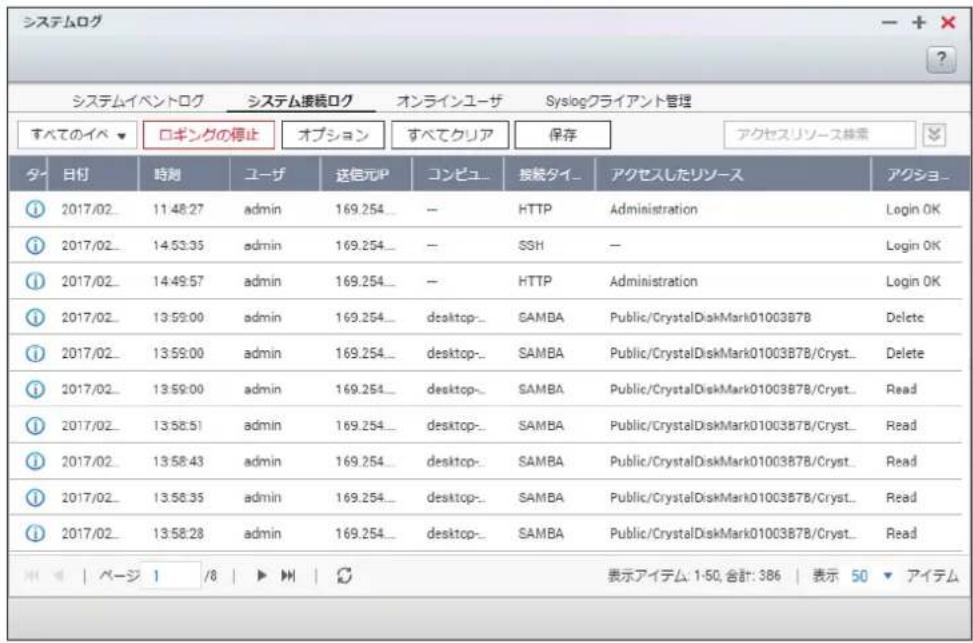Sort by ユーザ column header
The height and width of the screenshot is (643, 973).
click(276, 174)
